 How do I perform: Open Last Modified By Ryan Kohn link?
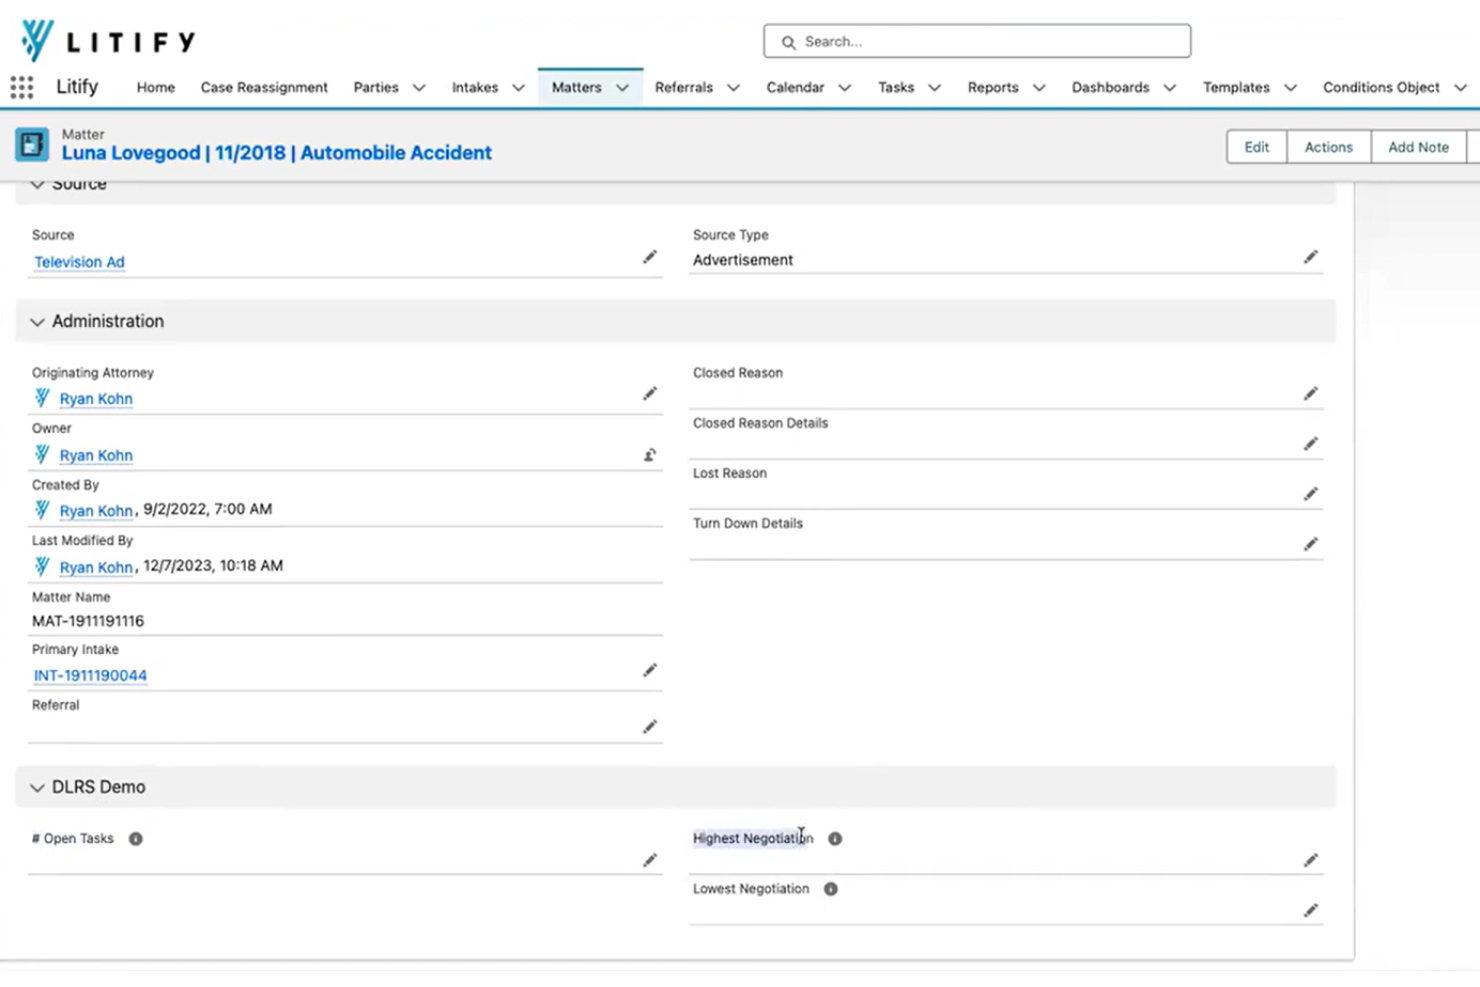pyautogui.click(x=96, y=568)
